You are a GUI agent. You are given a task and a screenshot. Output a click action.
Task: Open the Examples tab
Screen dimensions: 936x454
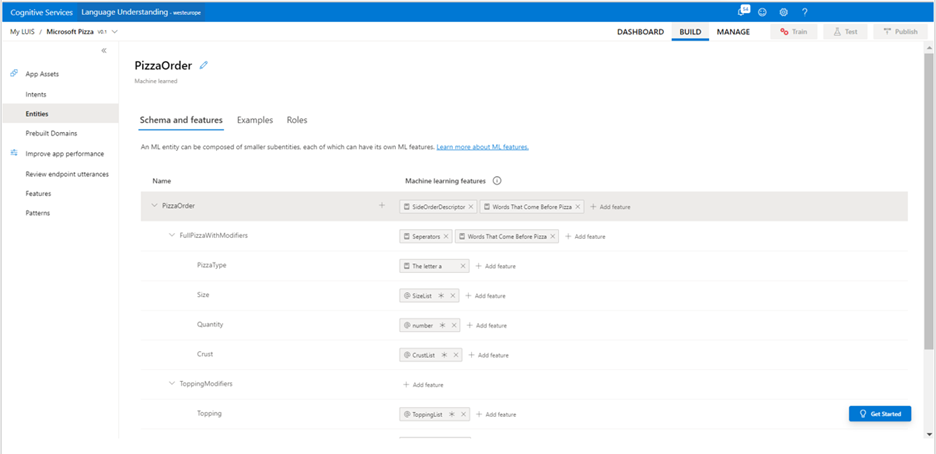[255, 120]
